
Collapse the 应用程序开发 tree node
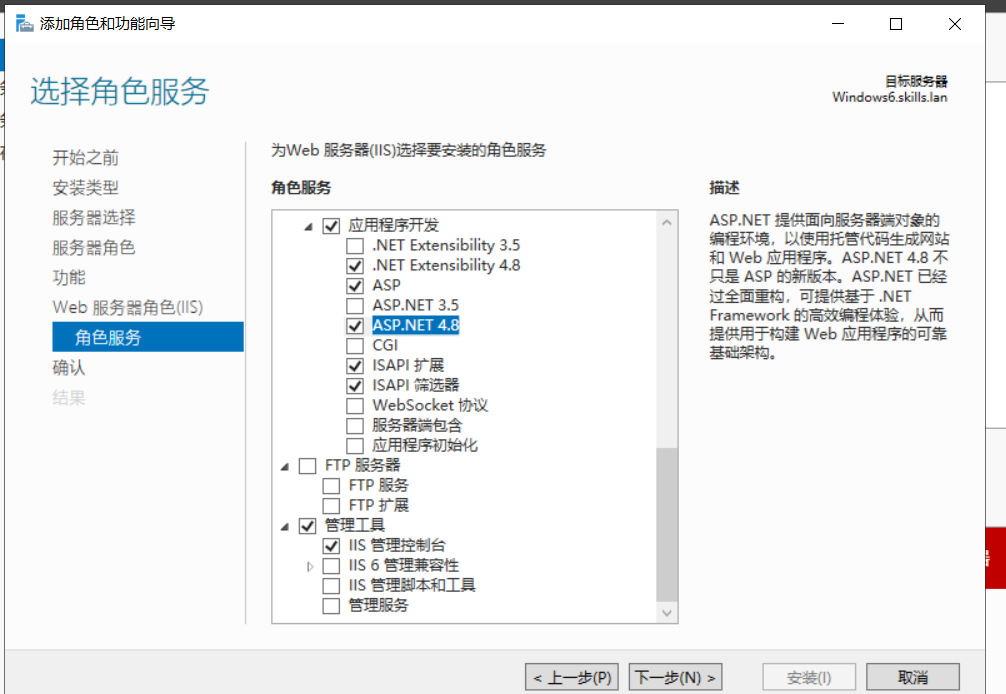pyautogui.click(x=309, y=226)
